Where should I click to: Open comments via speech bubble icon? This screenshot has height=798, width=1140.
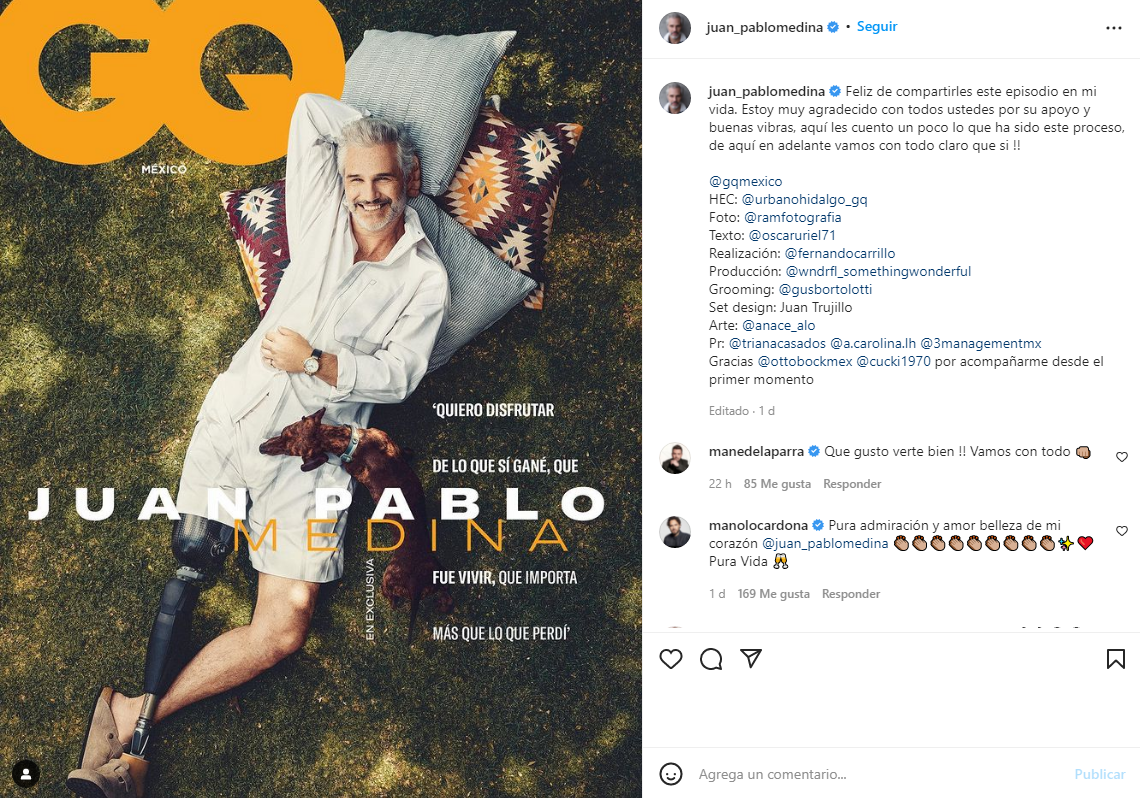(x=710, y=659)
